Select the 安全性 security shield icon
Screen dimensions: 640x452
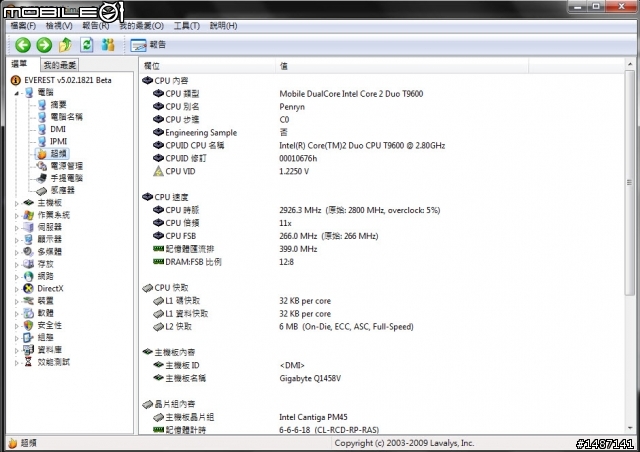[29, 325]
